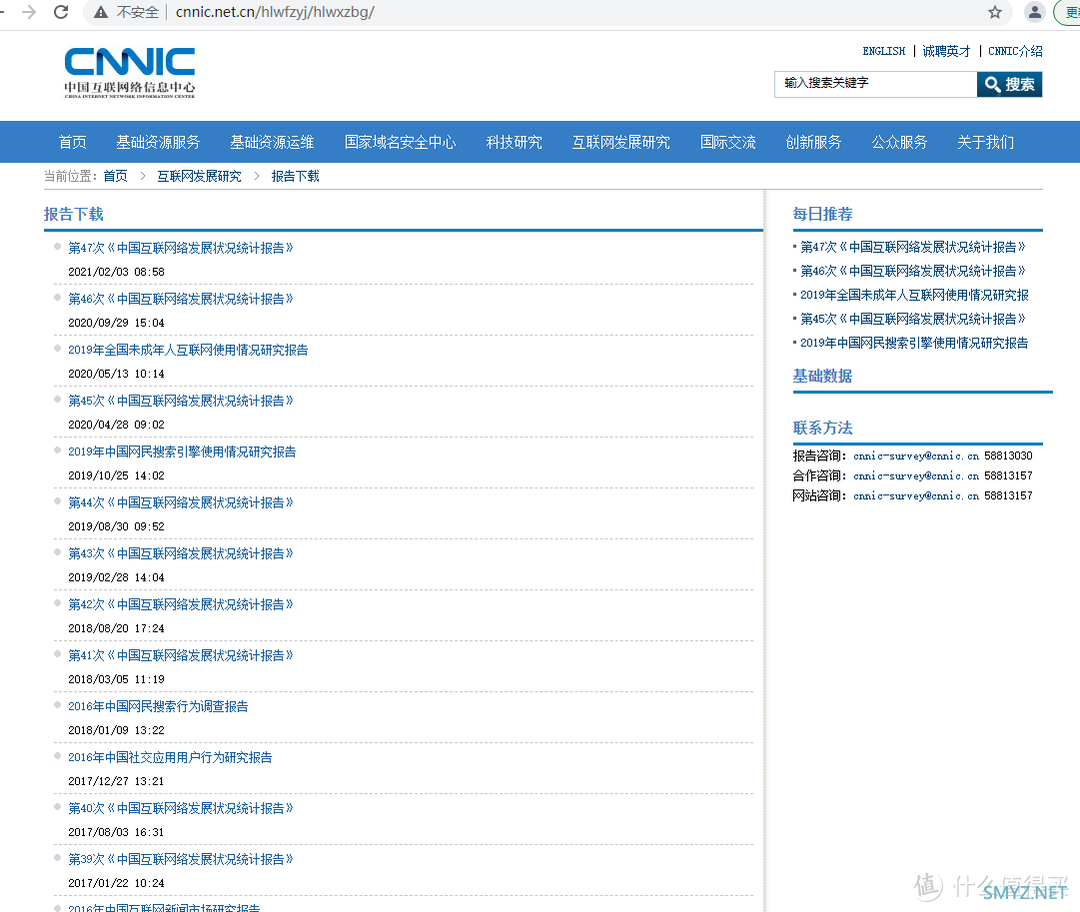This screenshot has height=912, width=1080.
Task: Click the 每日推荐 section heading
Action: [822, 214]
